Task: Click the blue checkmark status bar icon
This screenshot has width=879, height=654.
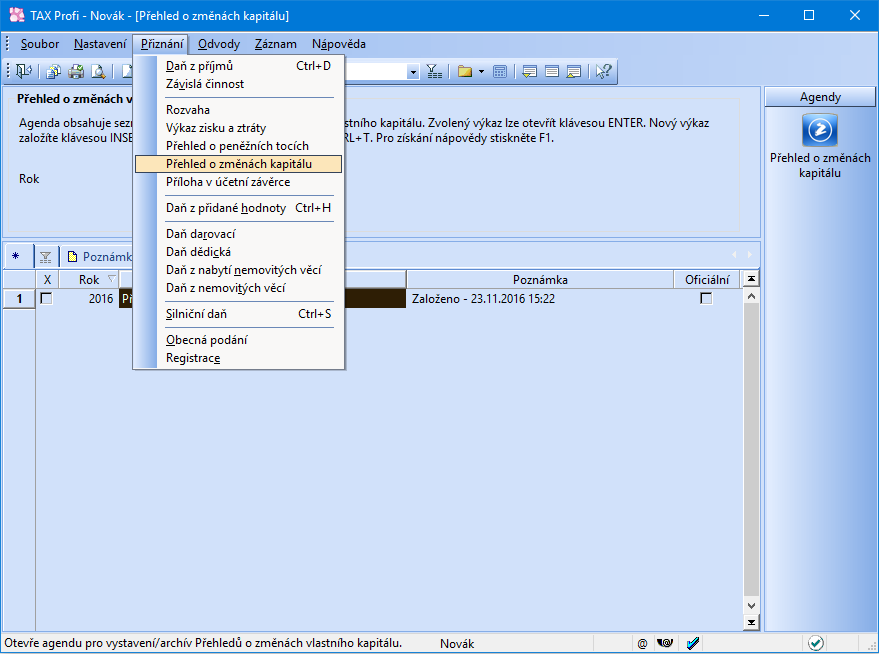Action: click(692, 643)
